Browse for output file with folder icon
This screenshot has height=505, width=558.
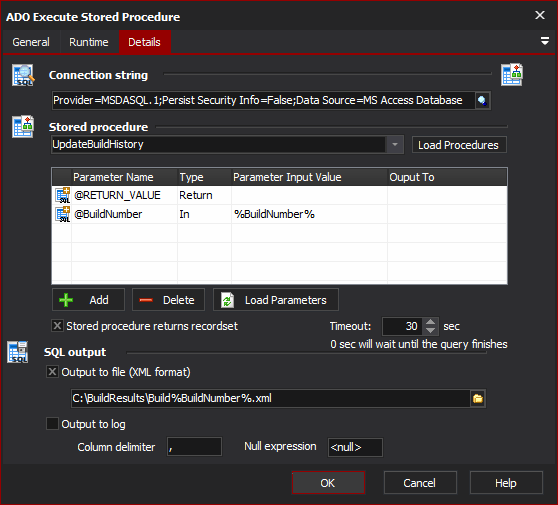[478, 398]
